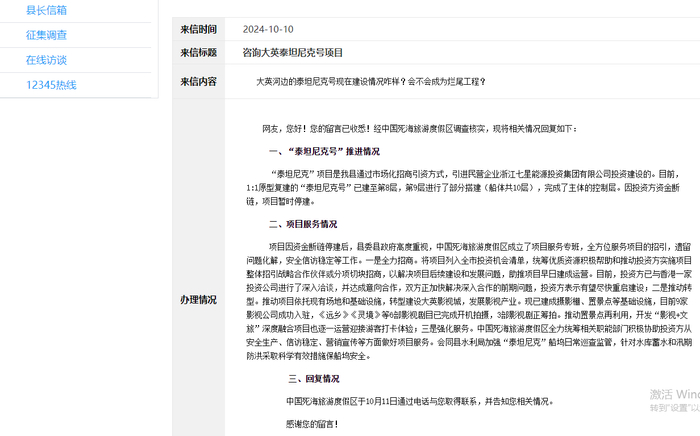Open the 12345热线 link

(x=51, y=85)
